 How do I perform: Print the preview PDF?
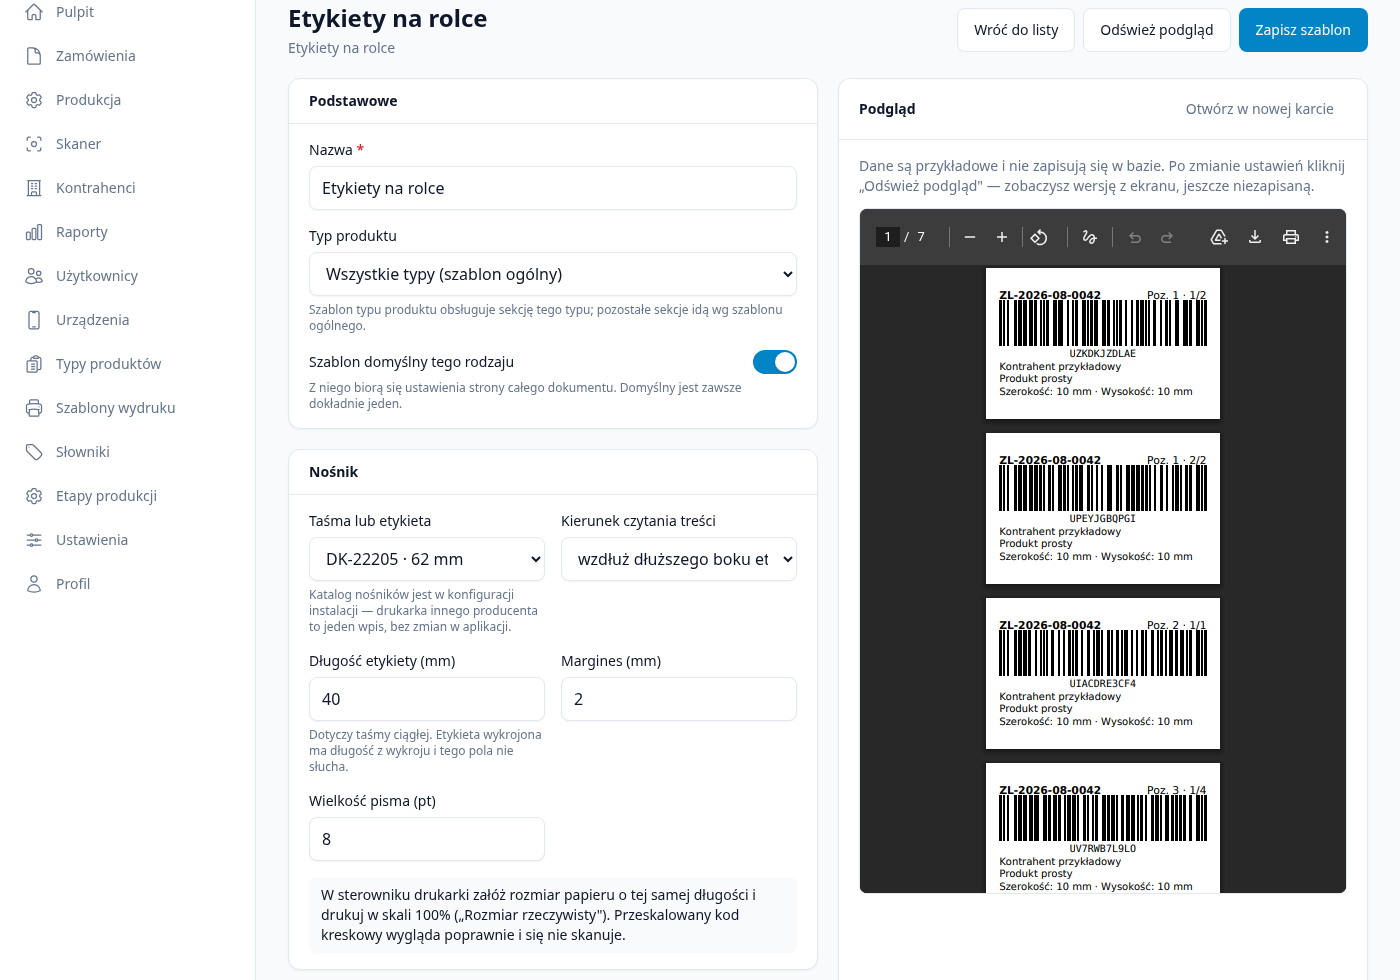tap(1291, 237)
